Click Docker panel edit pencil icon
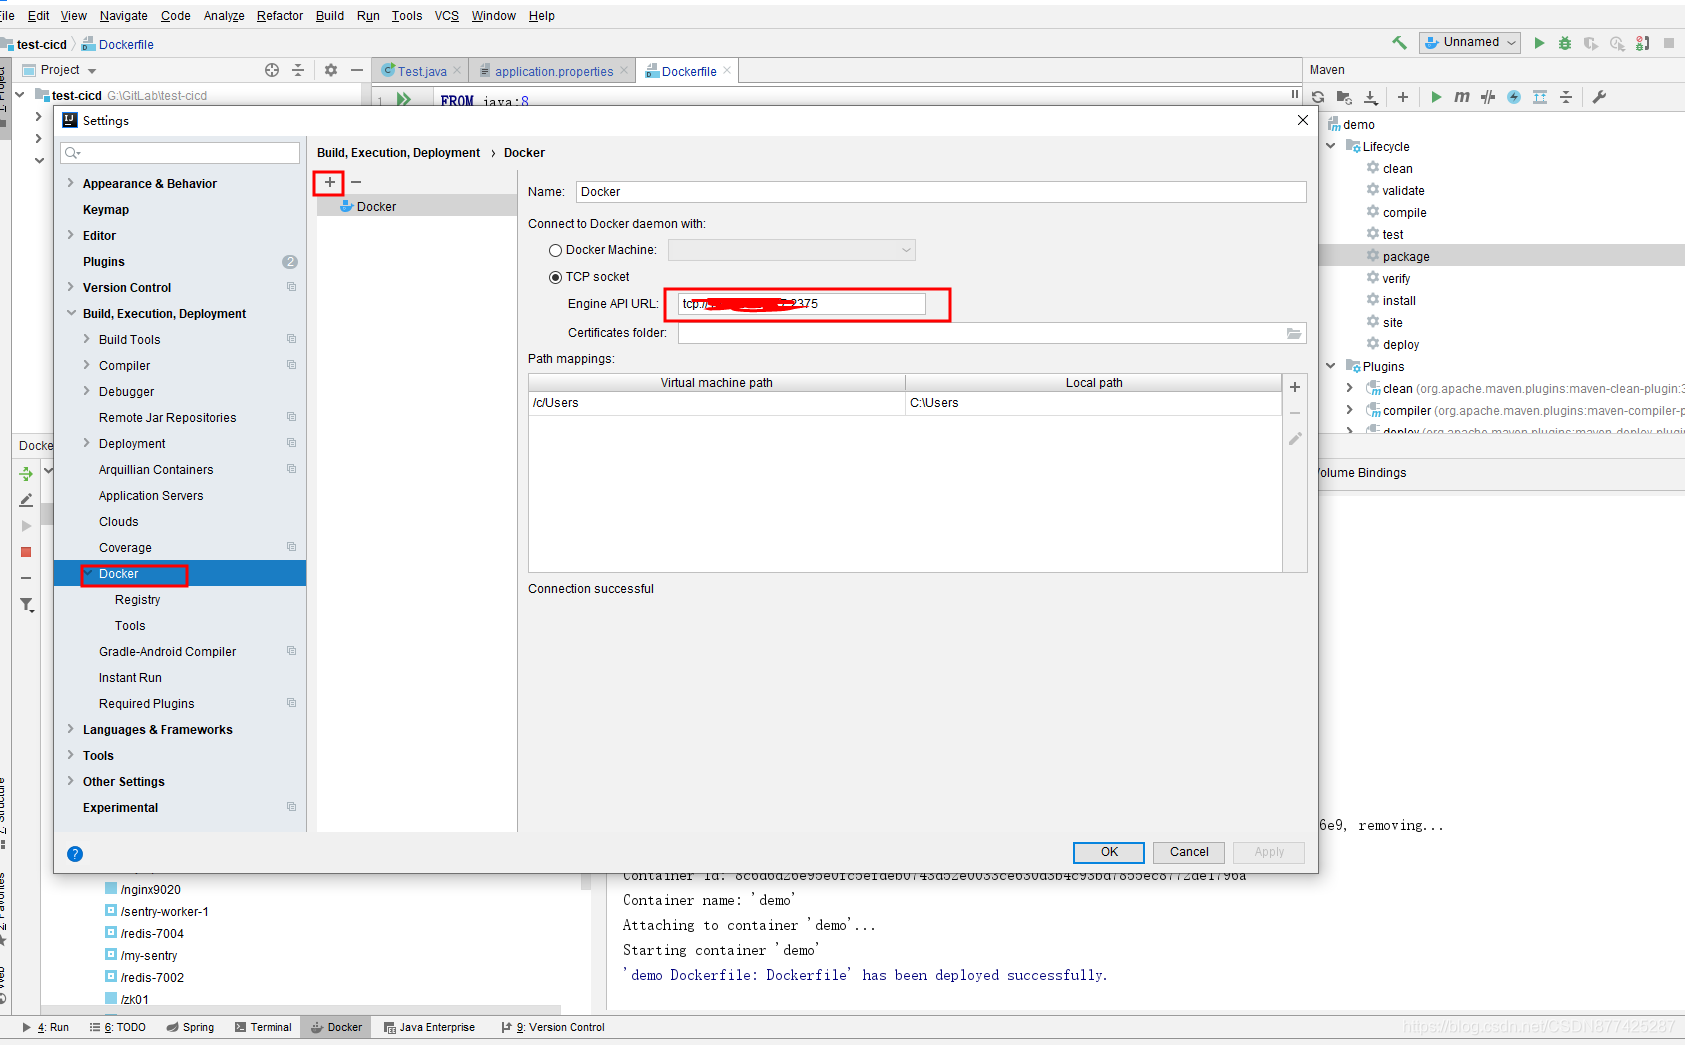1685x1045 pixels. point(26,500)
